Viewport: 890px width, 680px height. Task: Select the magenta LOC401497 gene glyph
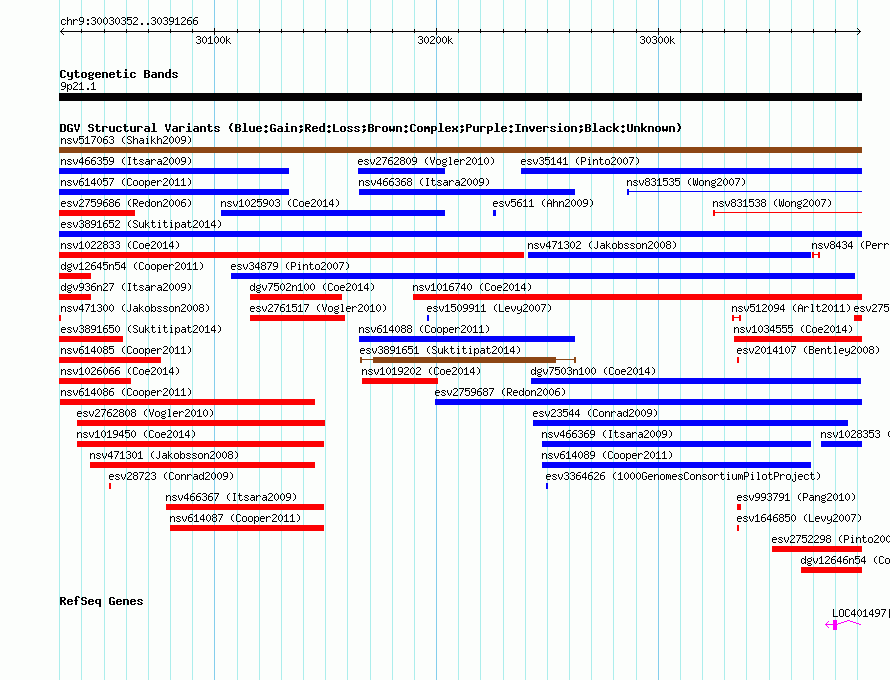(843, 624)
